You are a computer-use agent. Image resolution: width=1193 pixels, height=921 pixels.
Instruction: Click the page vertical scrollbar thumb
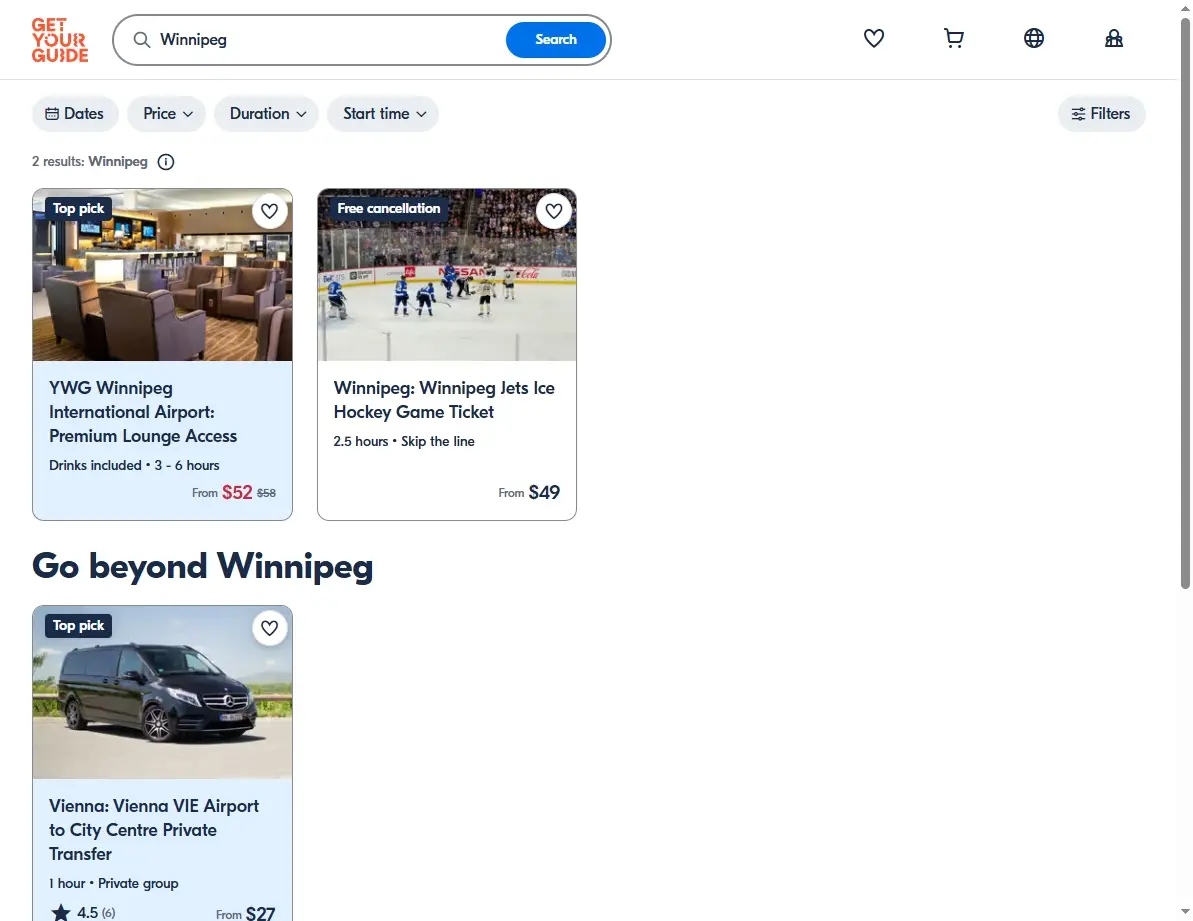(x=1185, y=303)
